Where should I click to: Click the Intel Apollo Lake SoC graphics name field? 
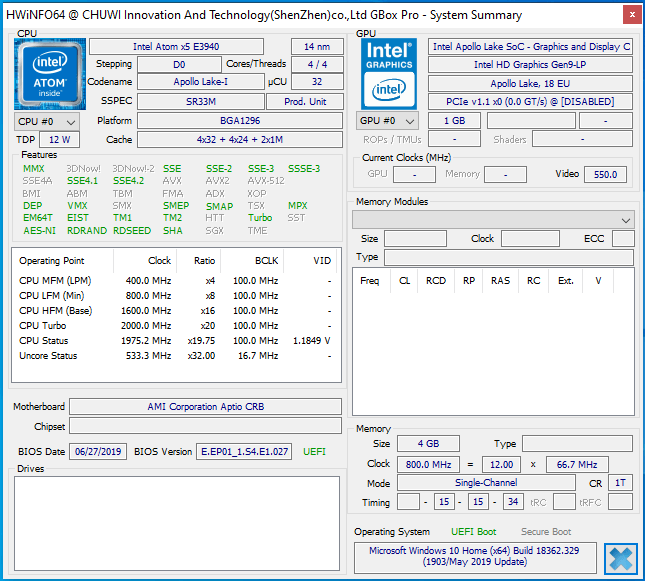(x=530, y=46)
